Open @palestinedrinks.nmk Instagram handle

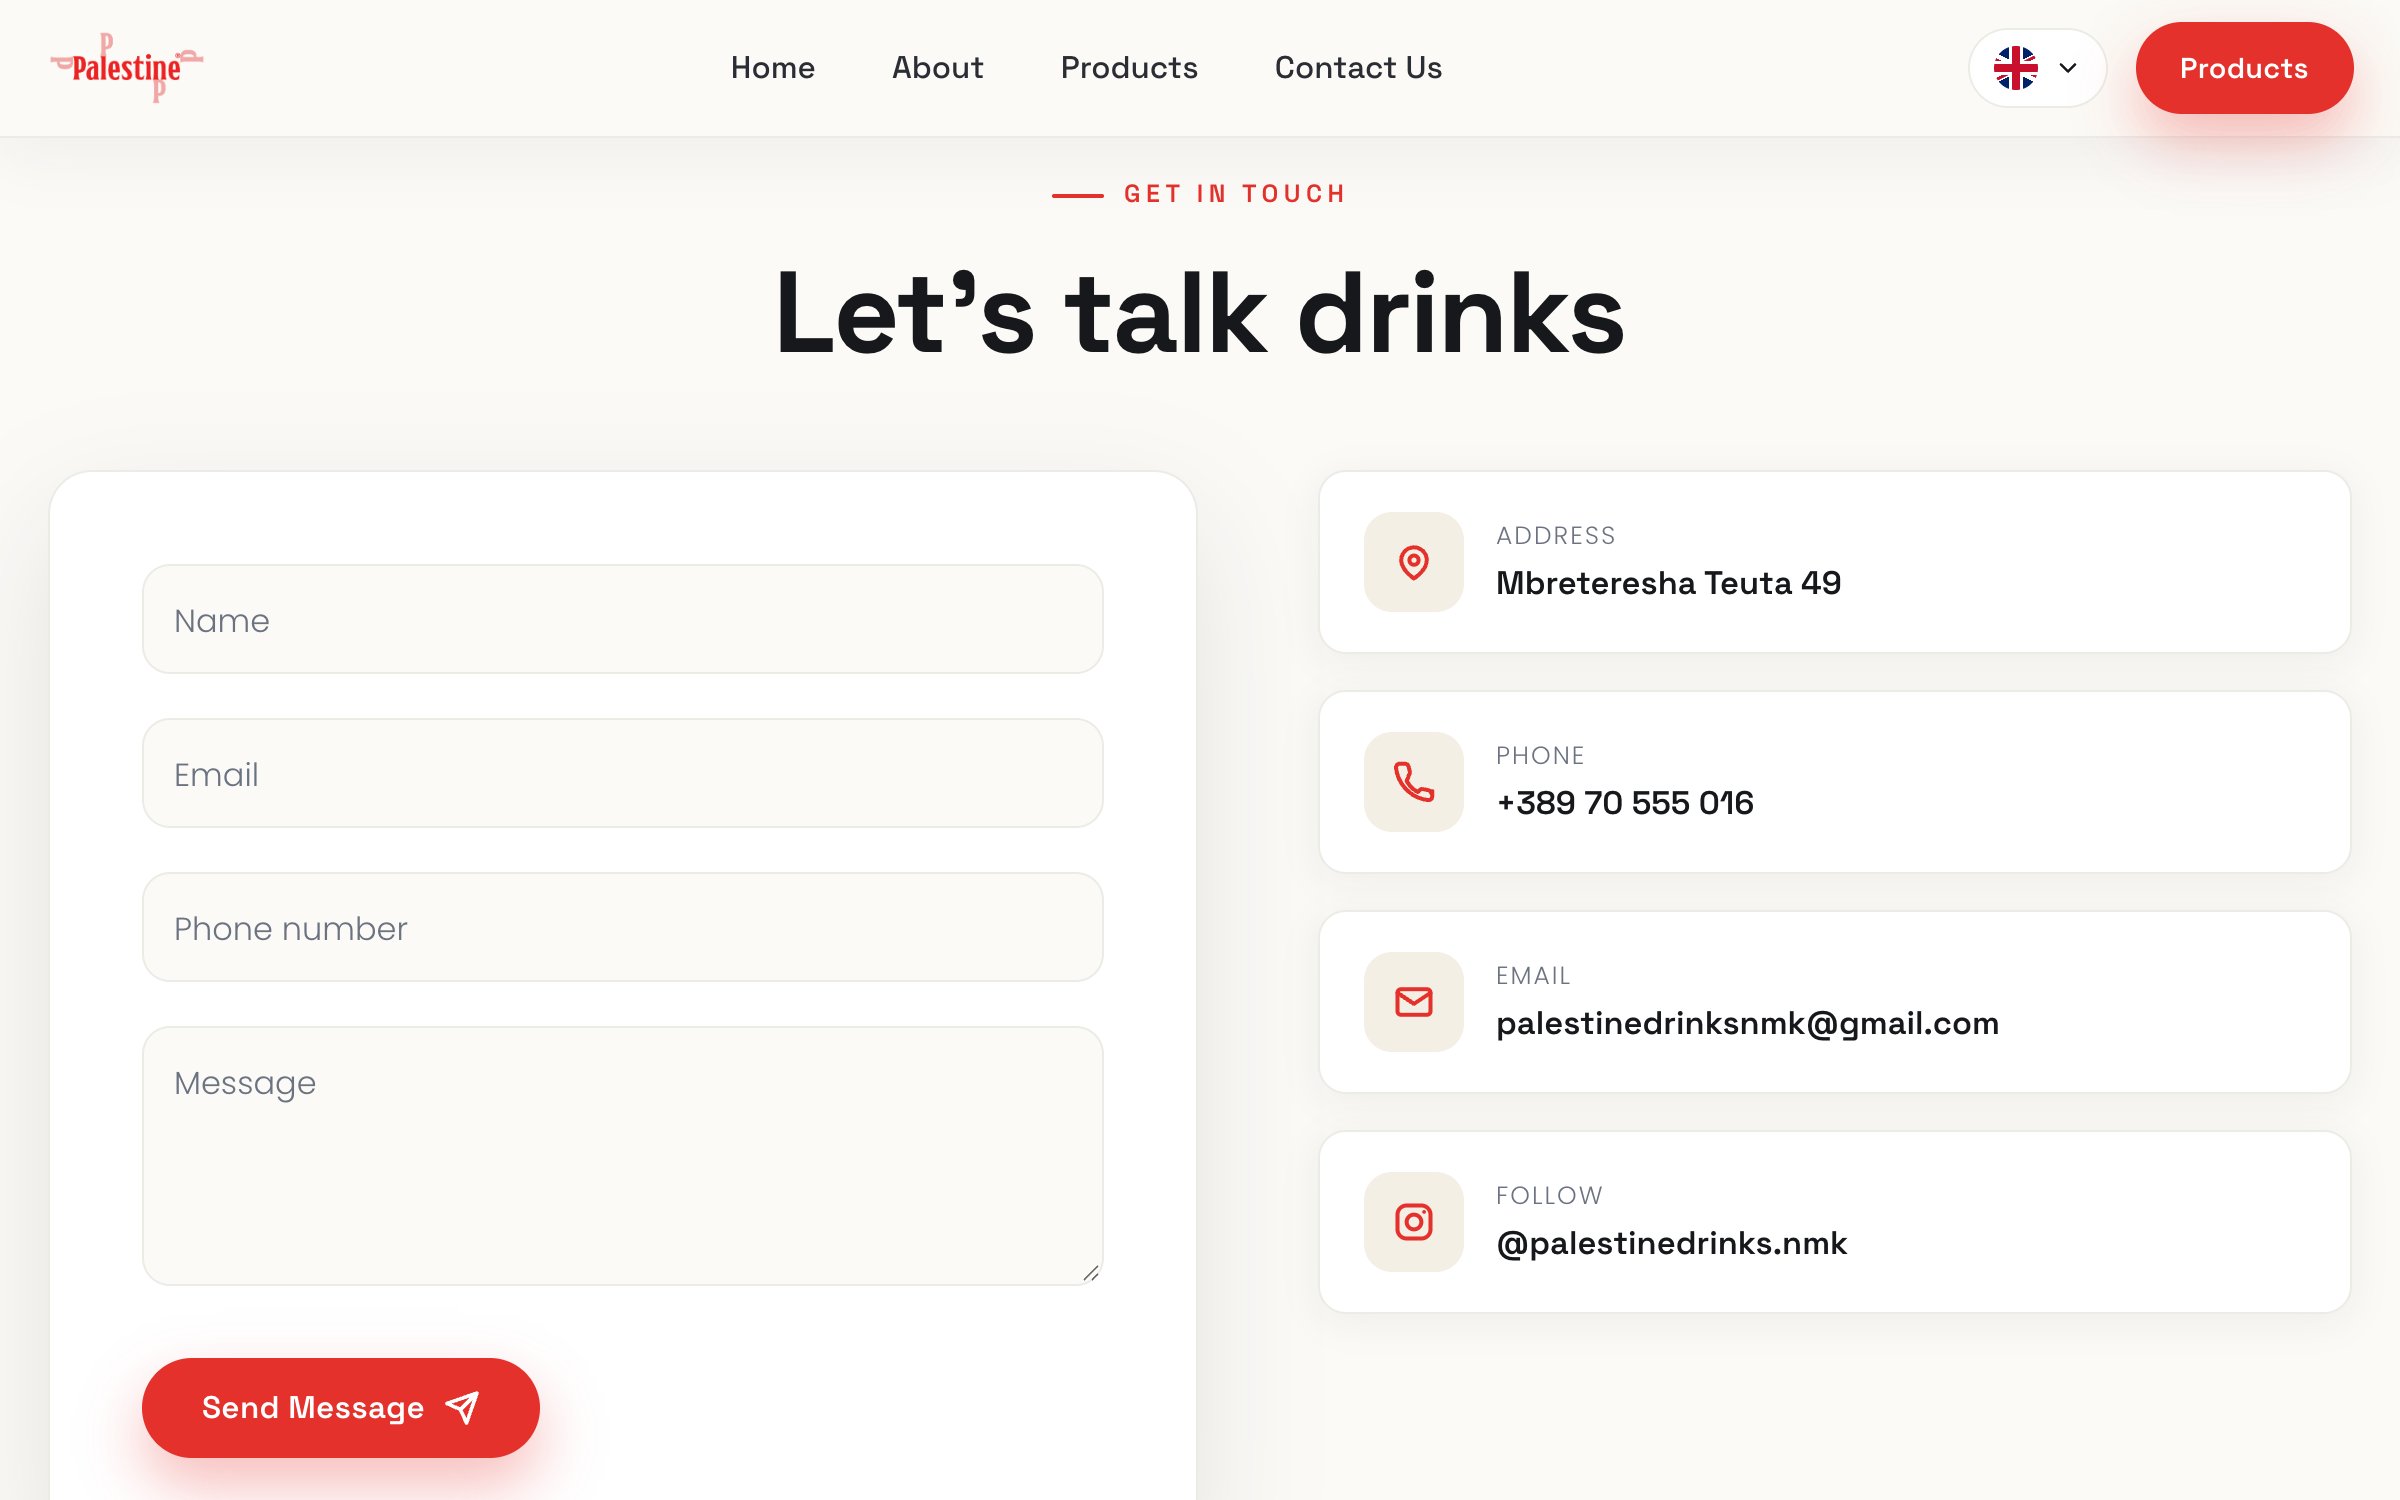tap(1671, 1243)
